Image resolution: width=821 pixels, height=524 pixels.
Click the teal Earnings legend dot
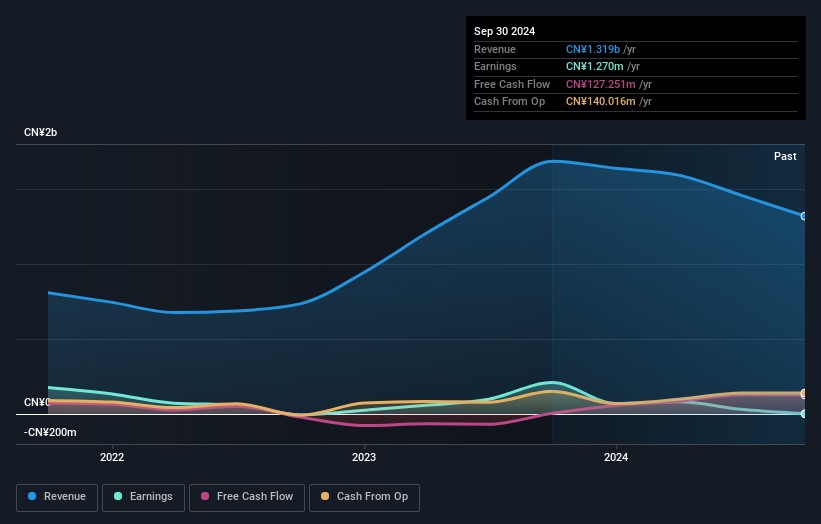[118, 496]
